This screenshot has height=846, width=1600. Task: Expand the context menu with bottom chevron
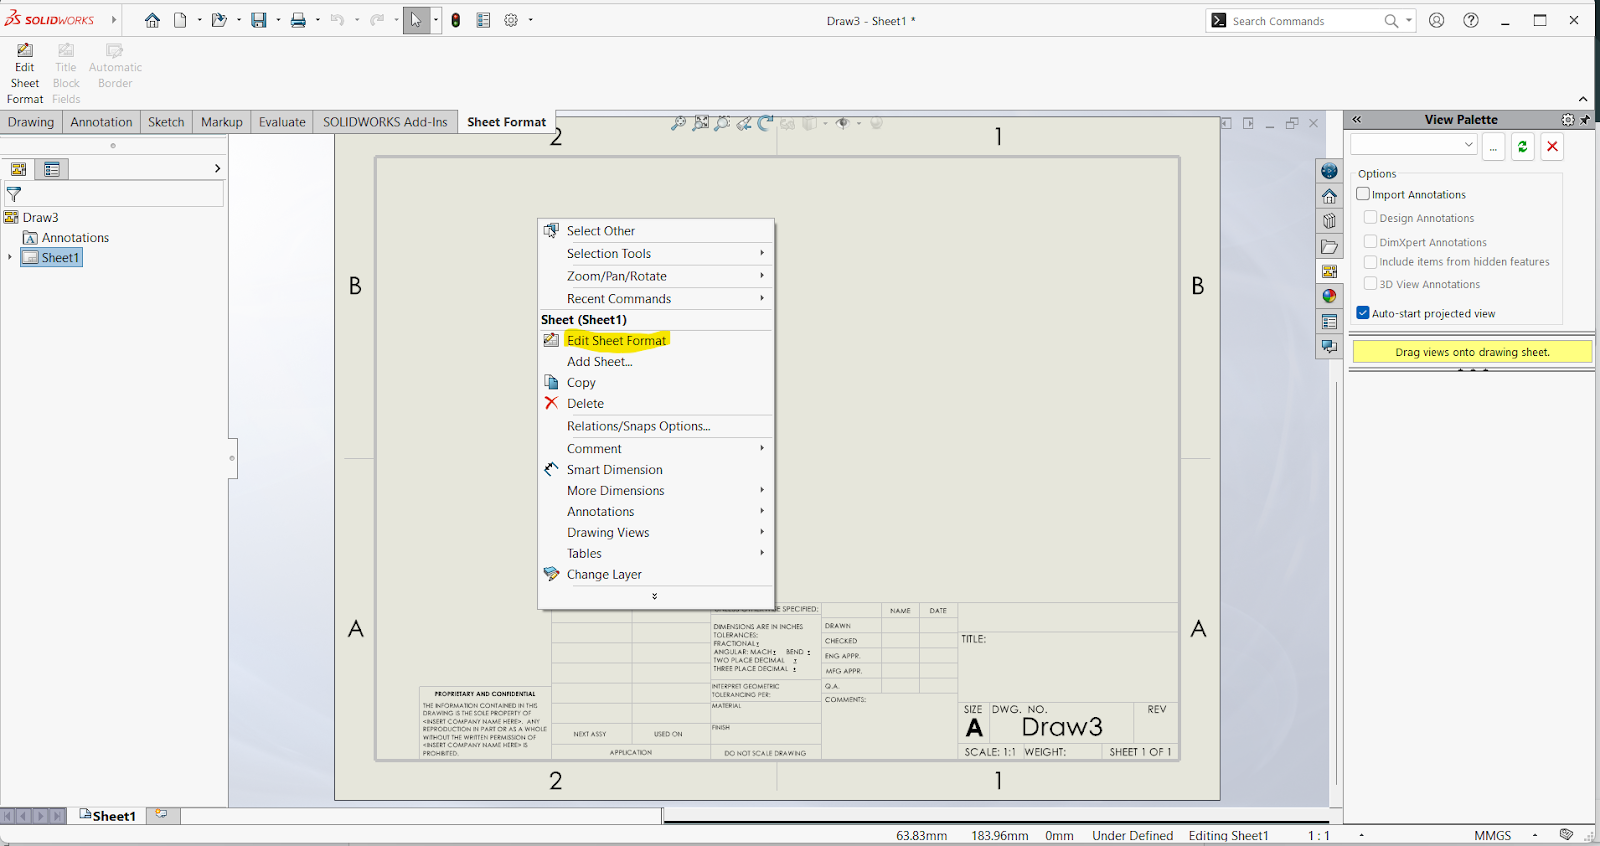coord(655,596)
